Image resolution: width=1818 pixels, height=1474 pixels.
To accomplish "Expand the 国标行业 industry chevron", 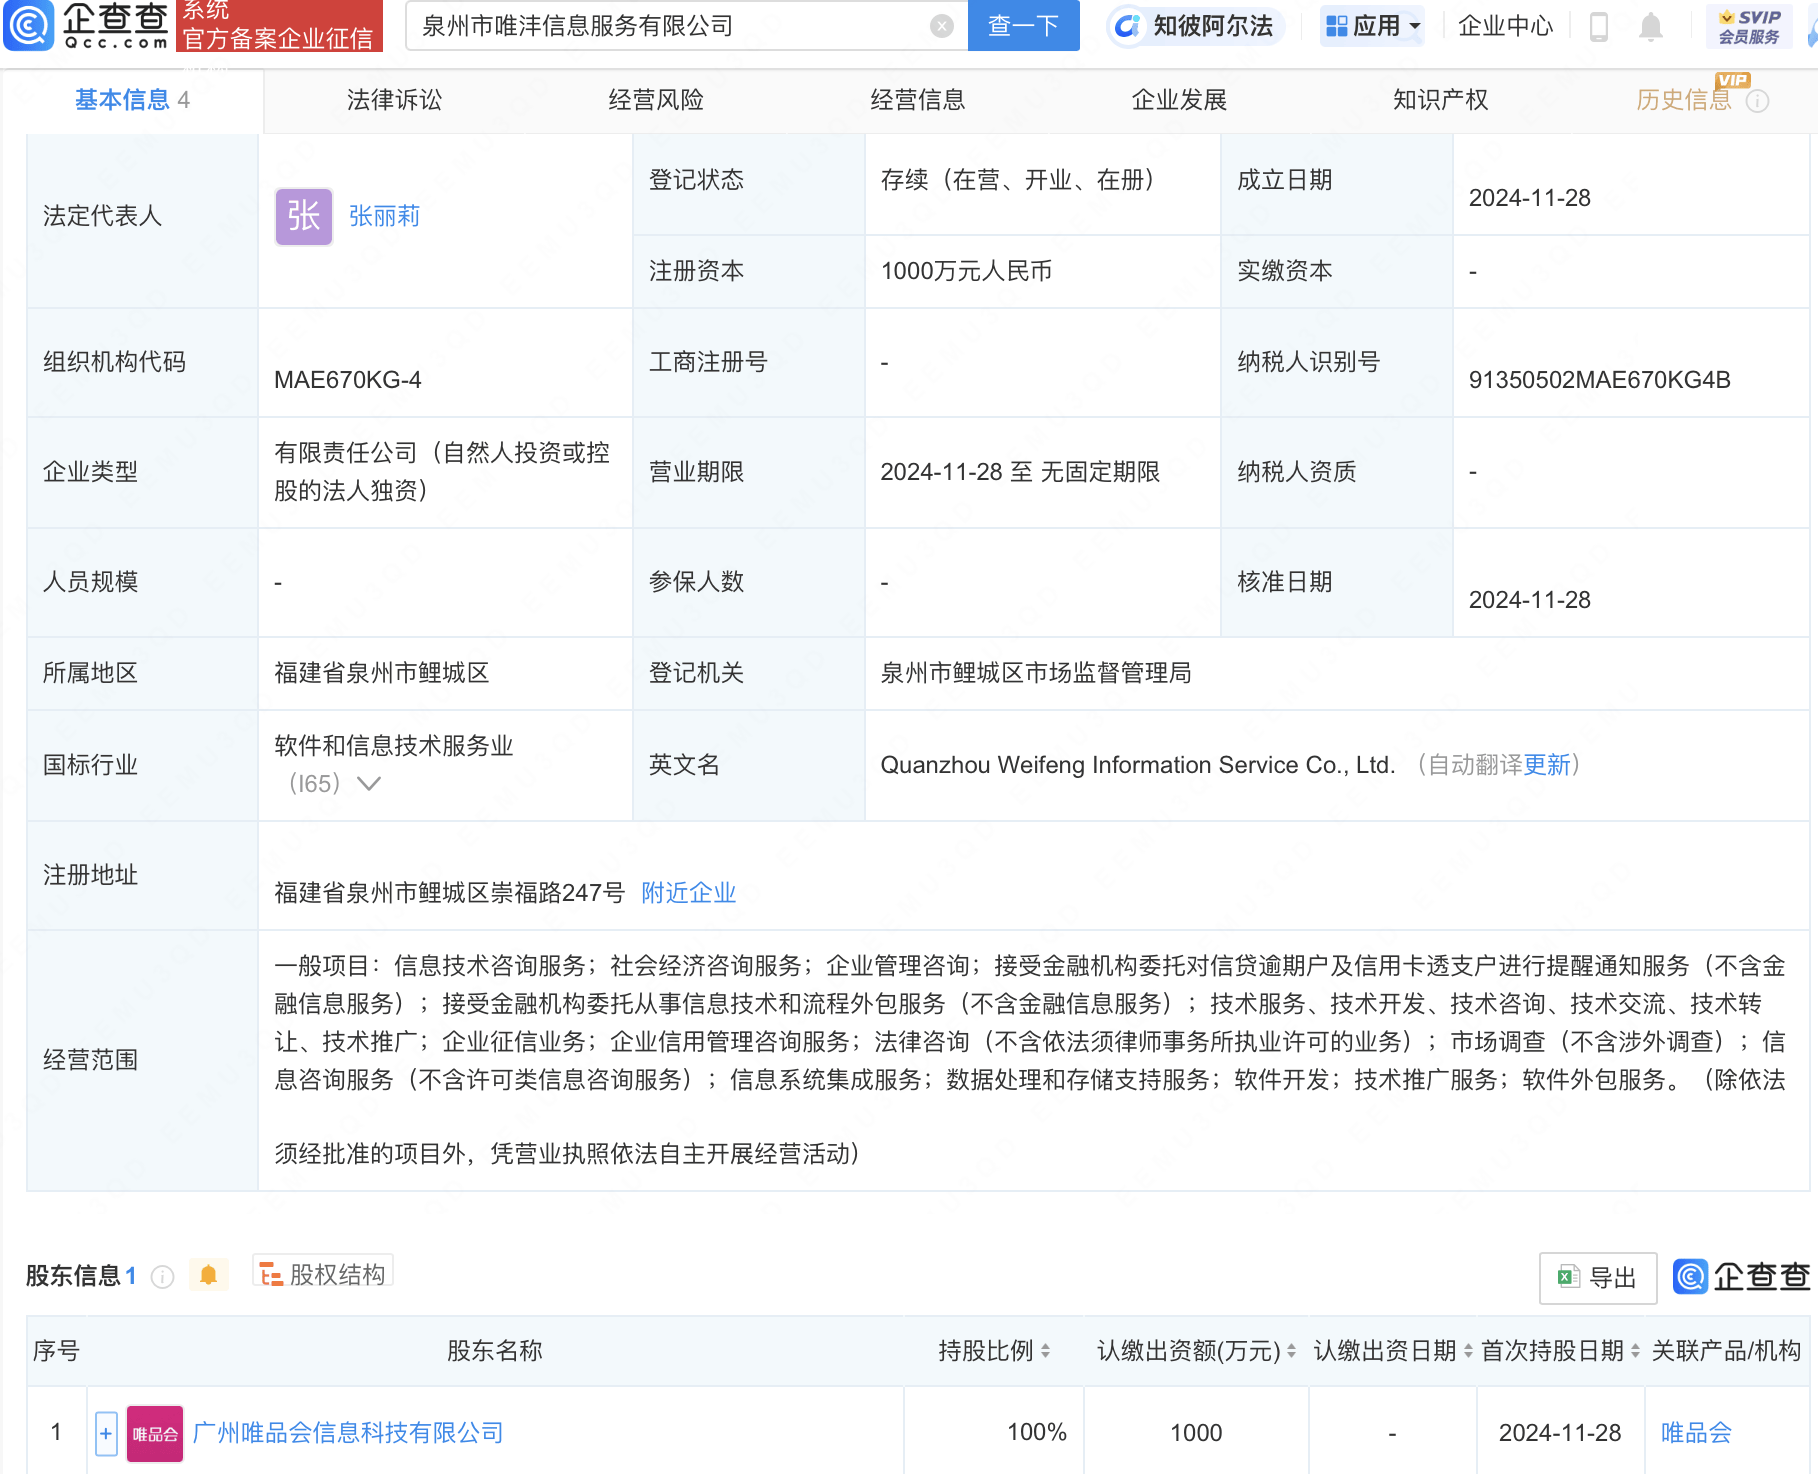I will [369, 783].
